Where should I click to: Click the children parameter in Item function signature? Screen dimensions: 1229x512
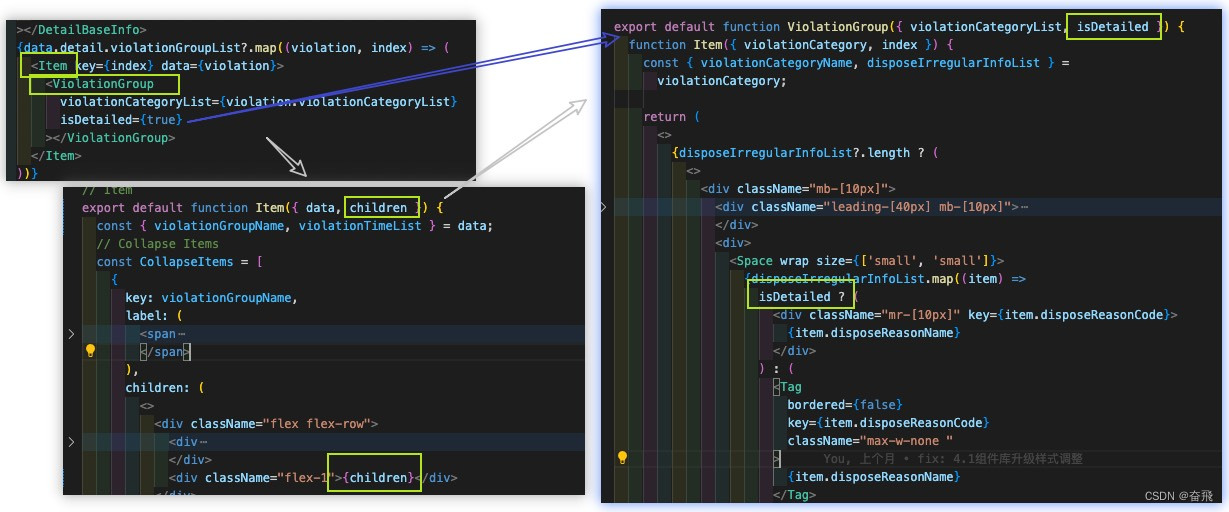pyautogui.click(x=379, y=207)
